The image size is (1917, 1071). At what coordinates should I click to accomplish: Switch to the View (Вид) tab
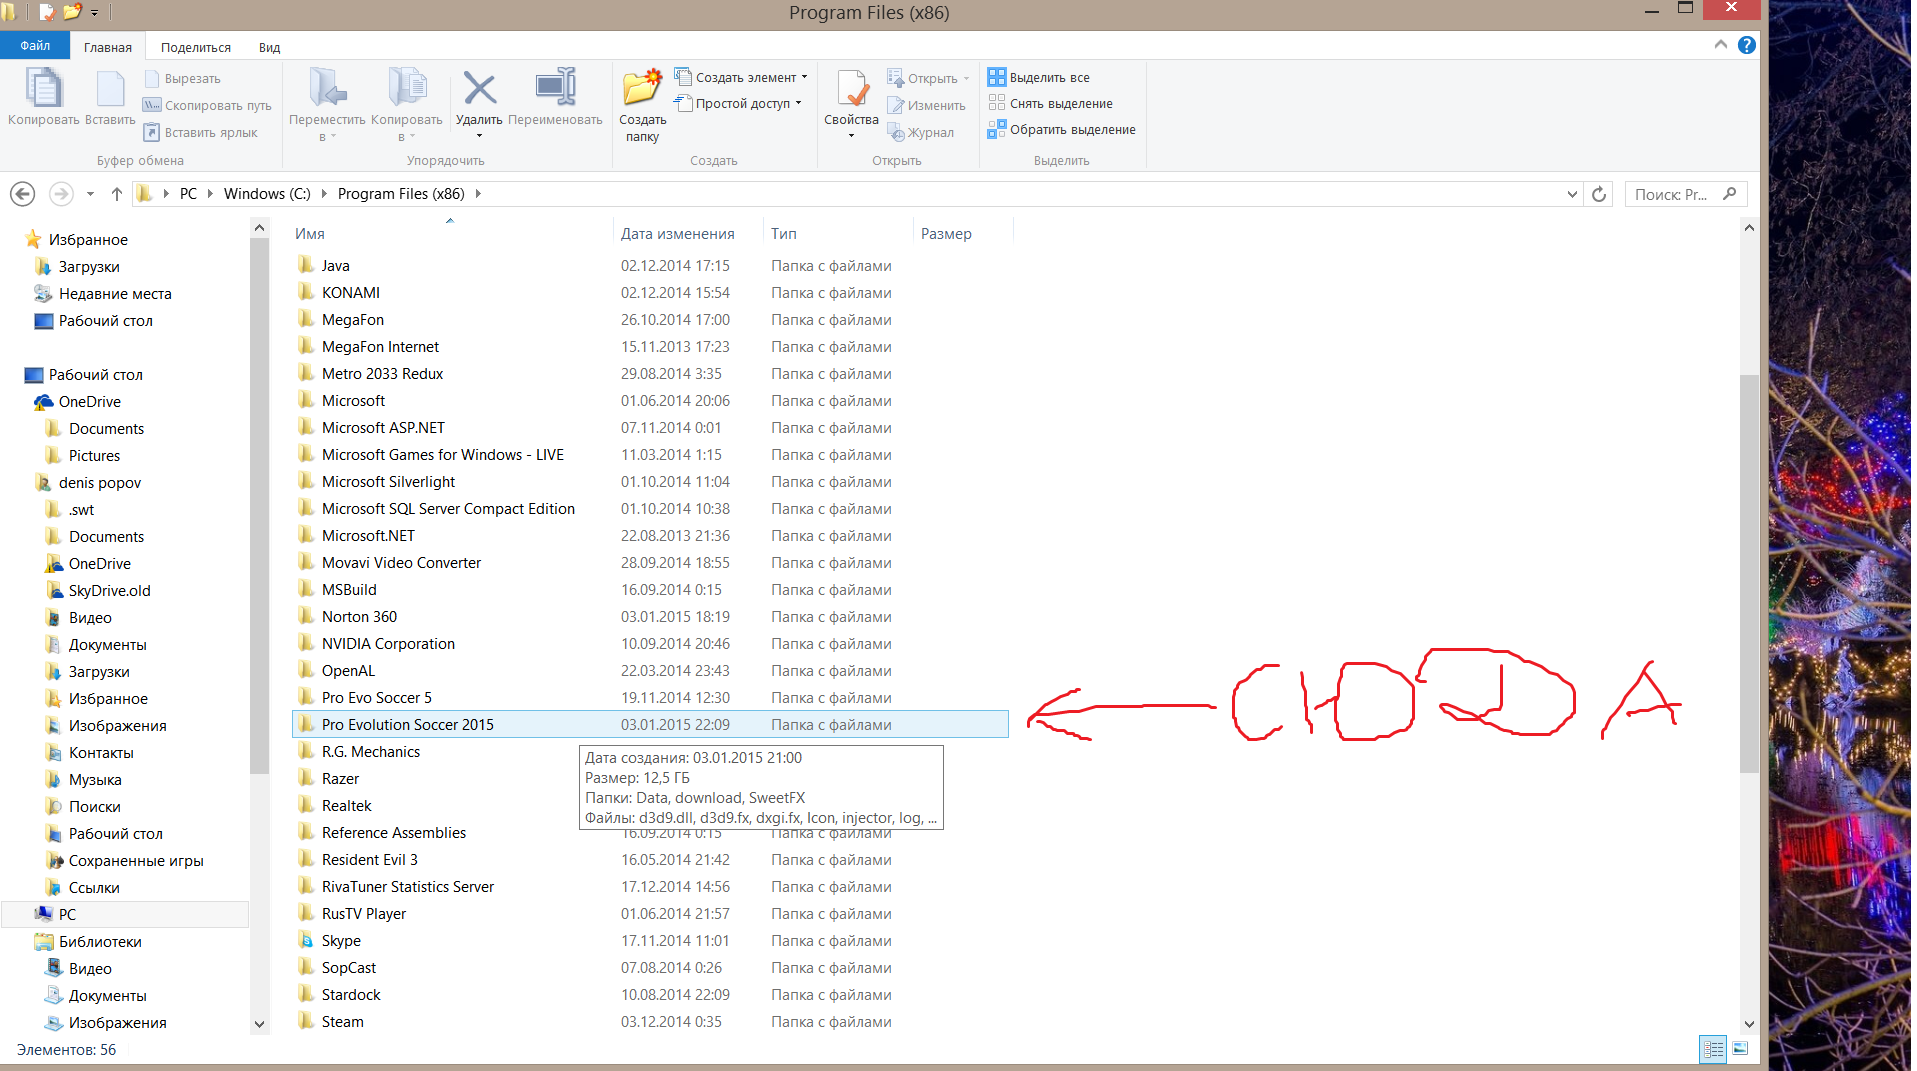[x=269, y=47]
